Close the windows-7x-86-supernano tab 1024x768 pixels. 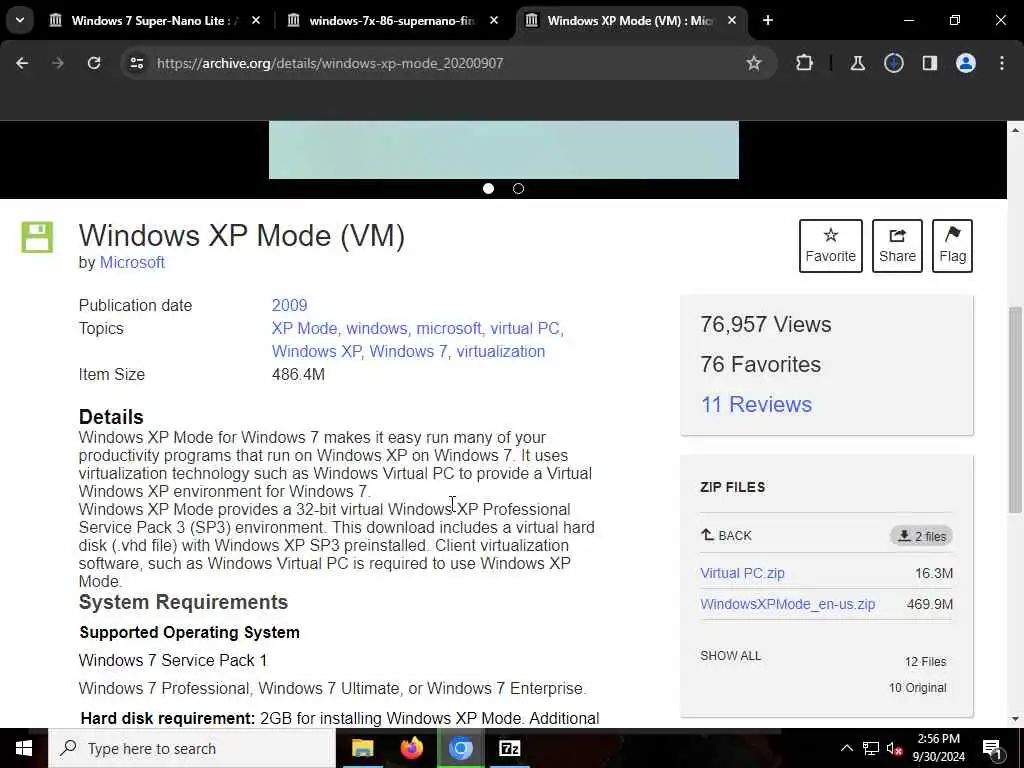coord(494,21)
